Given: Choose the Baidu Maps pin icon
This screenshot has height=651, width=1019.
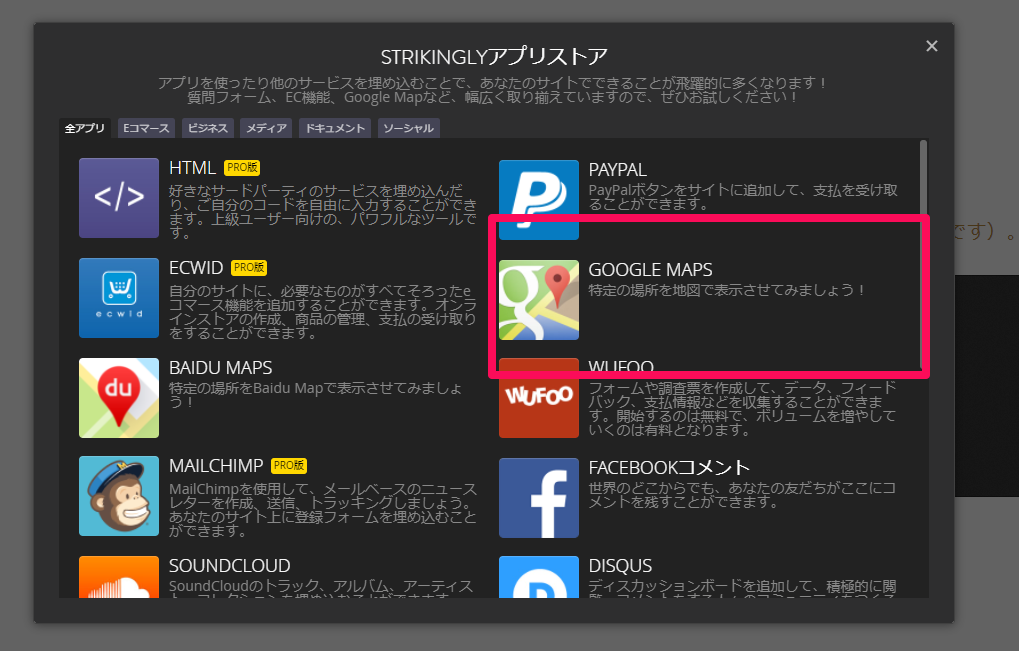Looking at the screenshot, I should [119, 398].
